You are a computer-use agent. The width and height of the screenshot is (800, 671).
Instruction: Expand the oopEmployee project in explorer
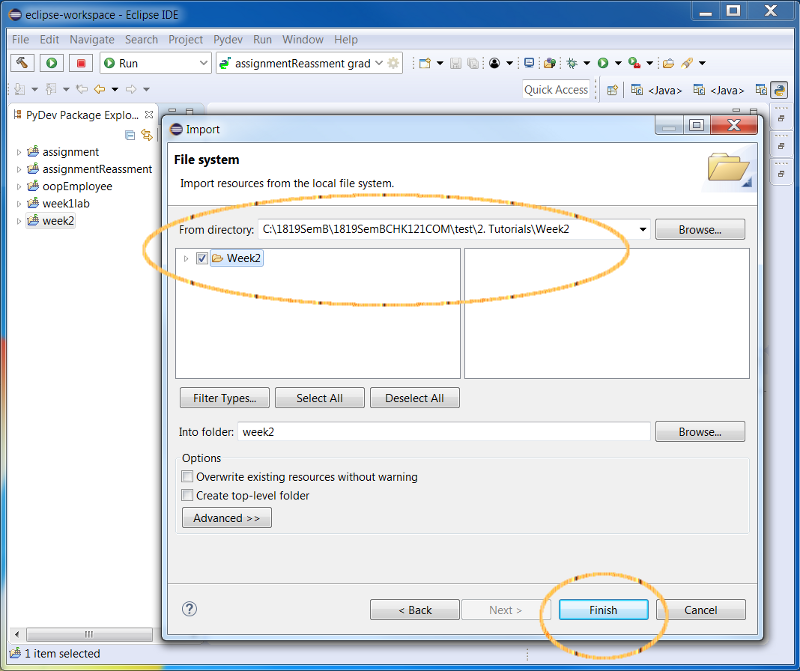pos(19,187)
